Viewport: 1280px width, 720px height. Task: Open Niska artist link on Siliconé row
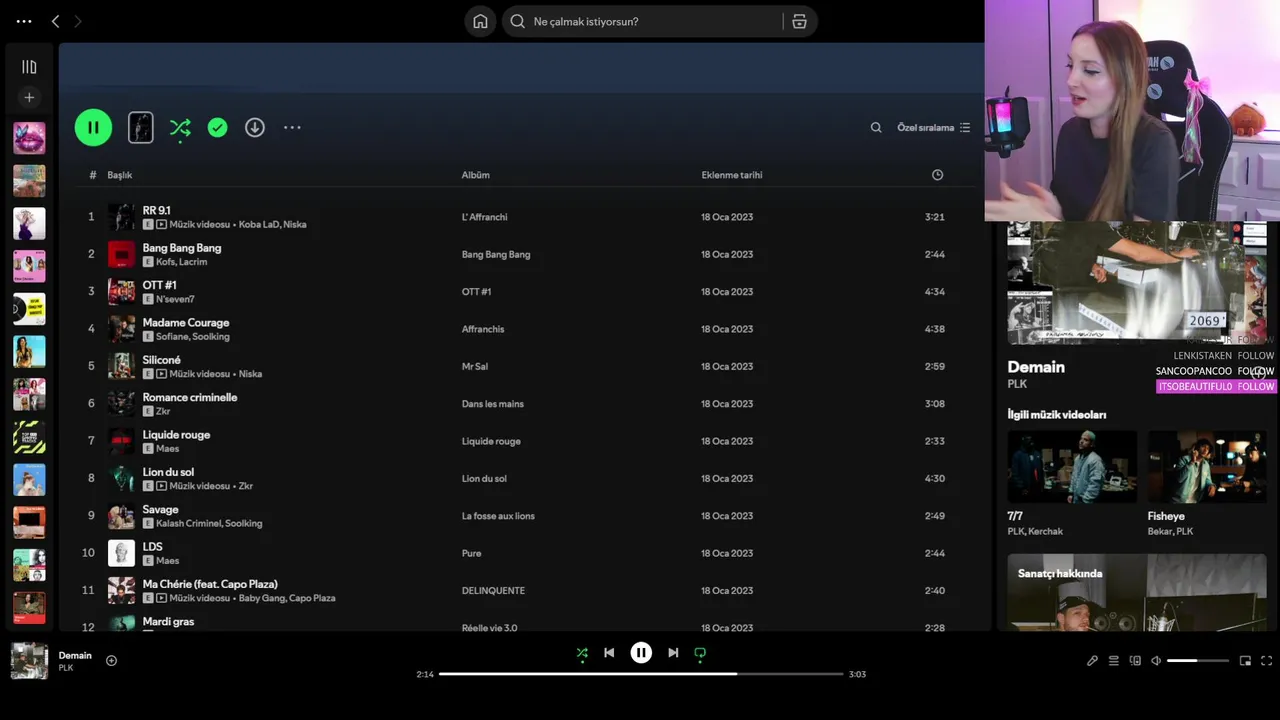pyautogui.click(x=250, y=374)
